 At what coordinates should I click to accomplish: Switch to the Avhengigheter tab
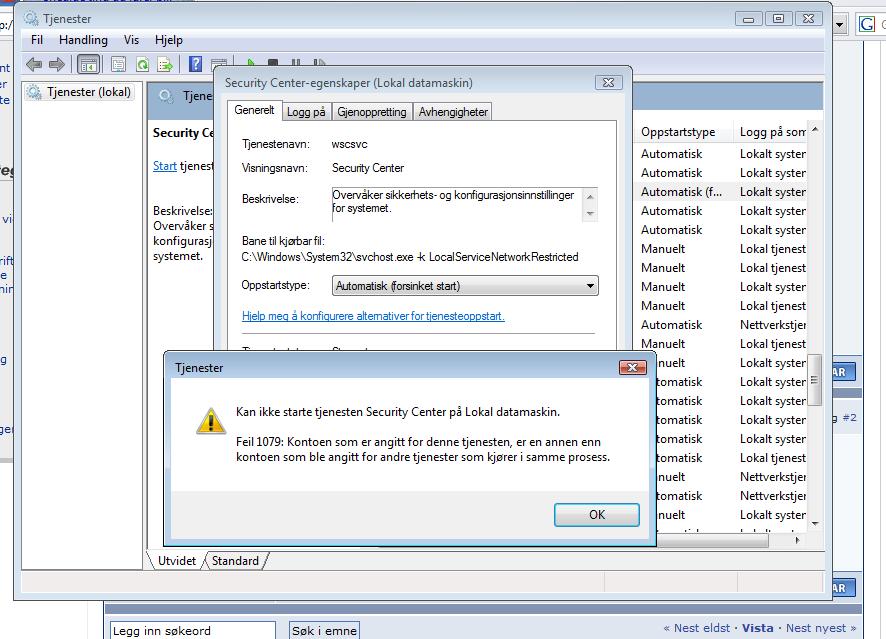(453, 112)
